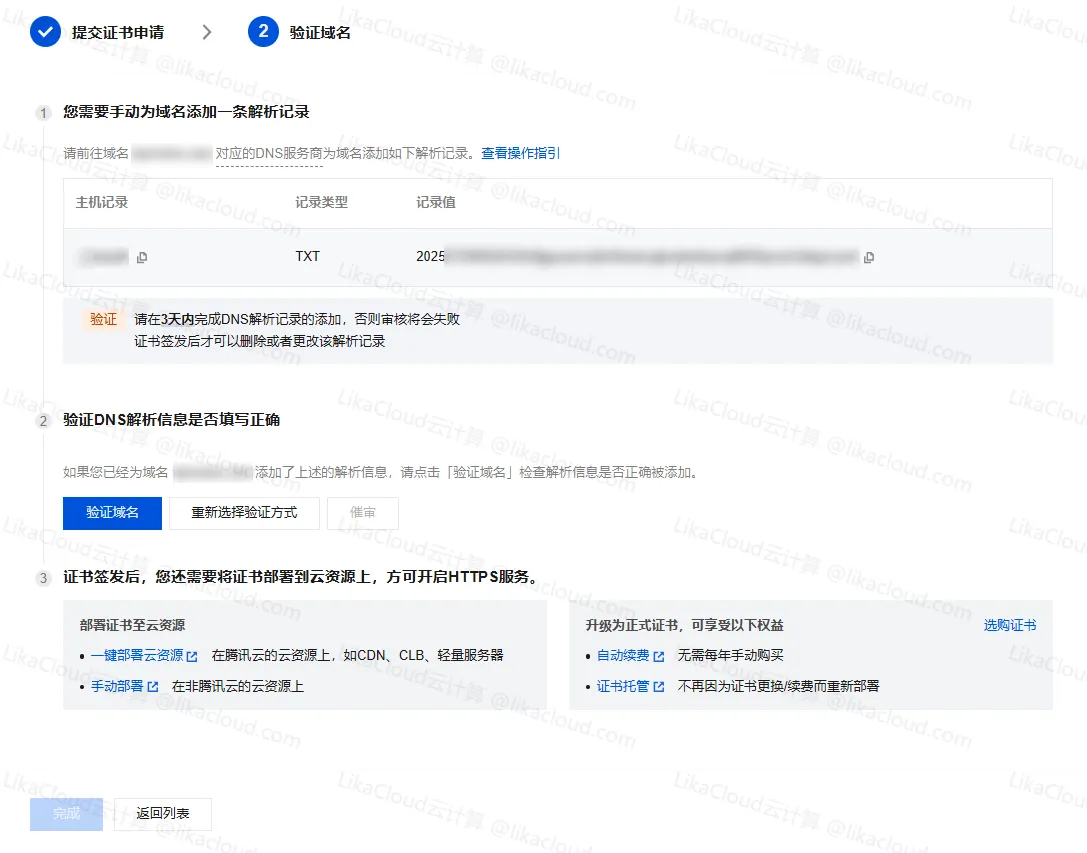
Task: Click external-link icon next to 证书托管
Action: click(659, 687)
